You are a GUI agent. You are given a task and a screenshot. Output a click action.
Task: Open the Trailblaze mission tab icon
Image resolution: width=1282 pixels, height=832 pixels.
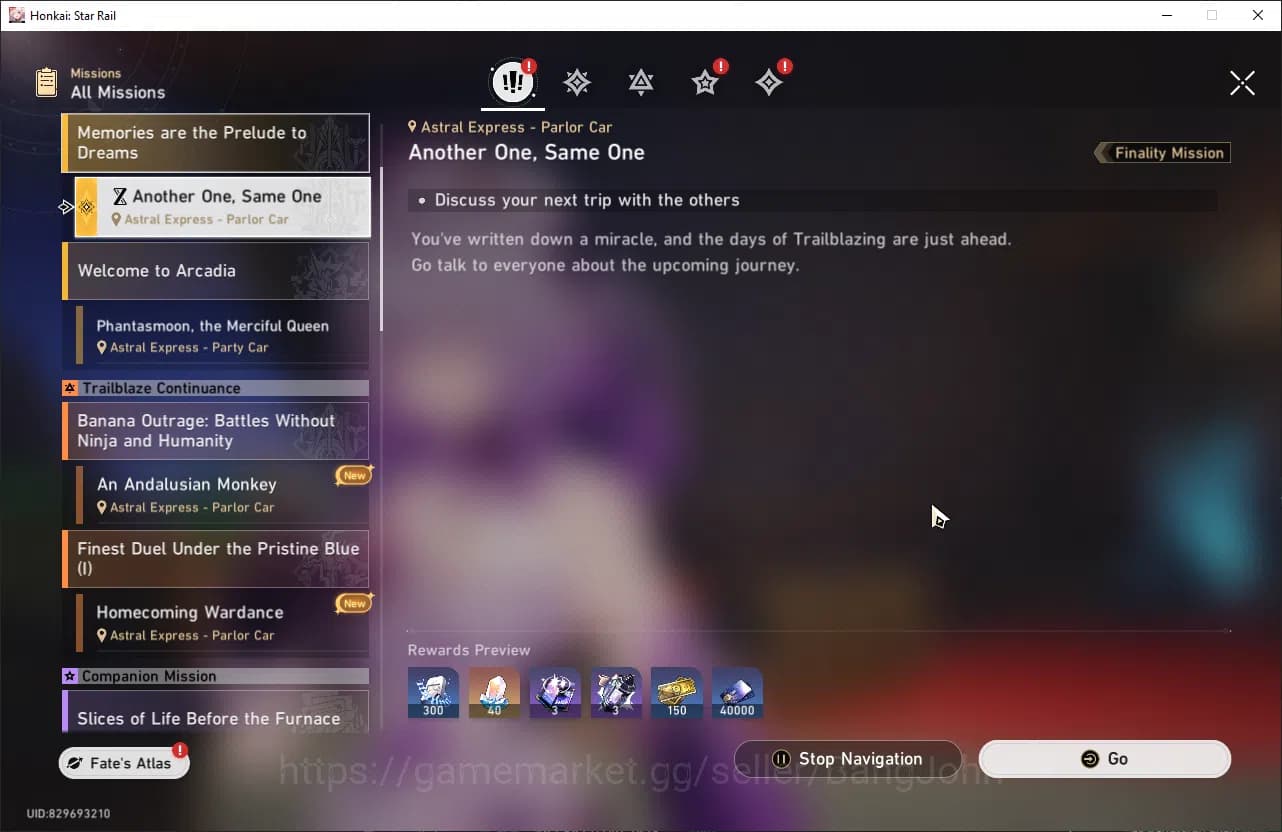577,83
